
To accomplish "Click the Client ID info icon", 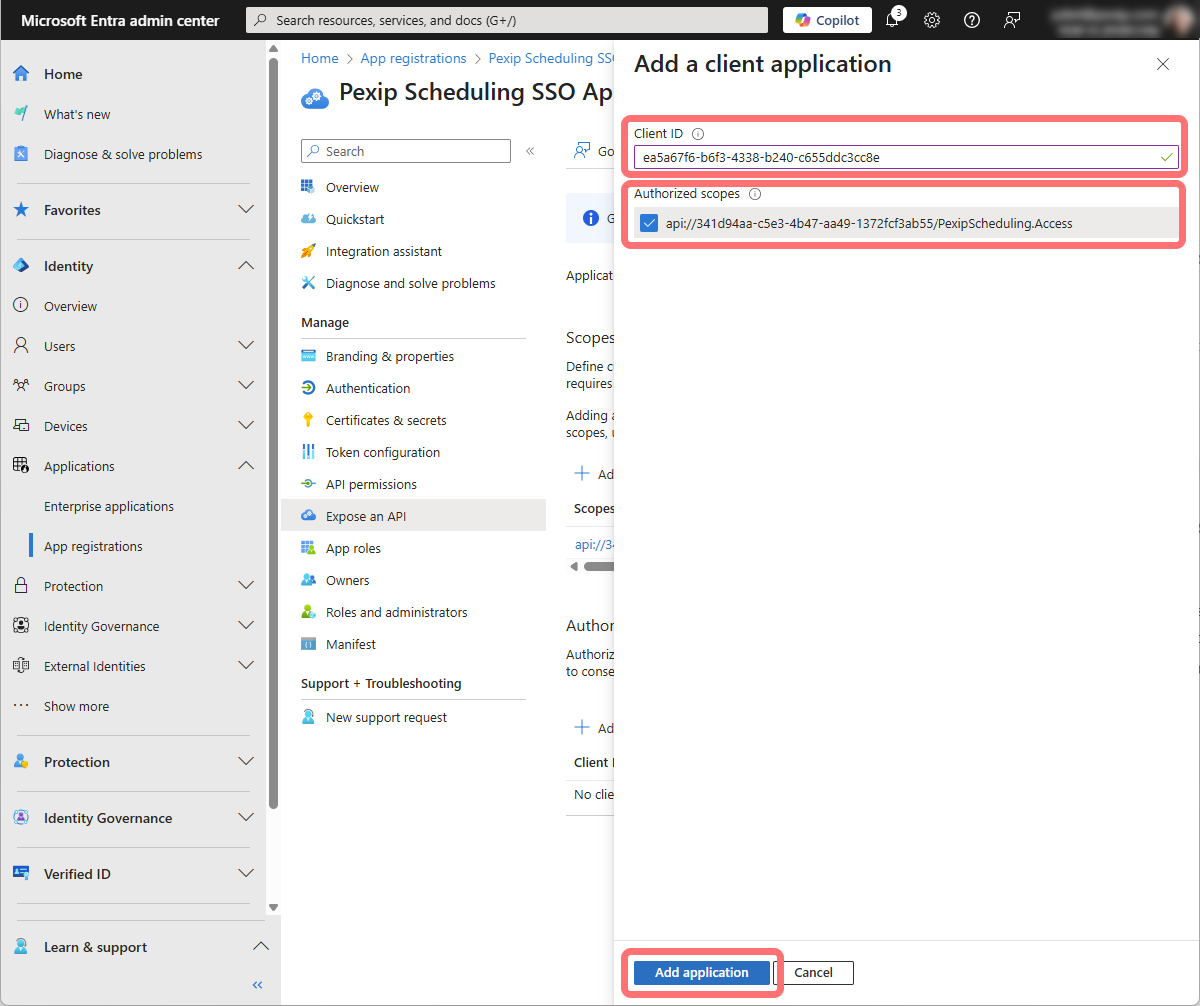I will 698,134.
